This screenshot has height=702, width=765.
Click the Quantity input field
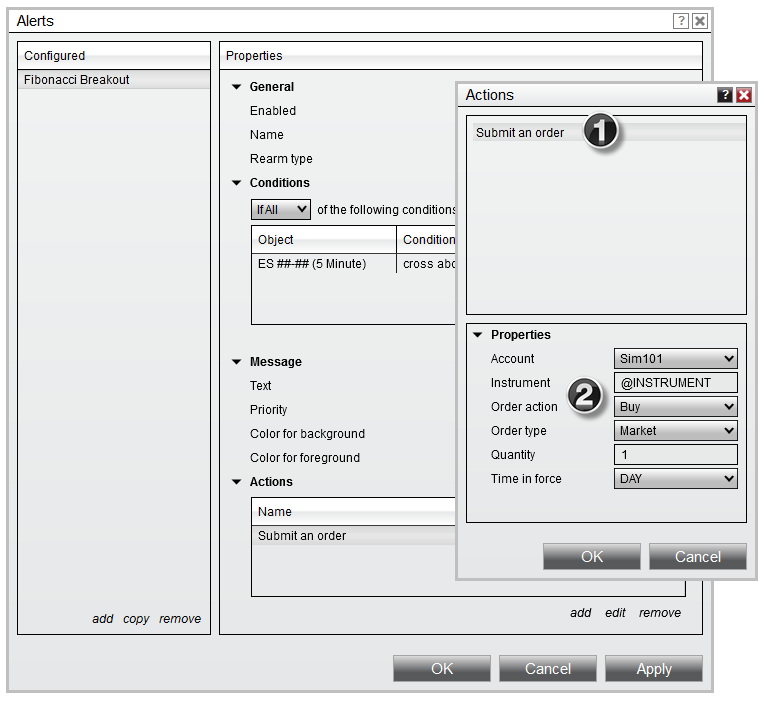(x=675, y=455)
